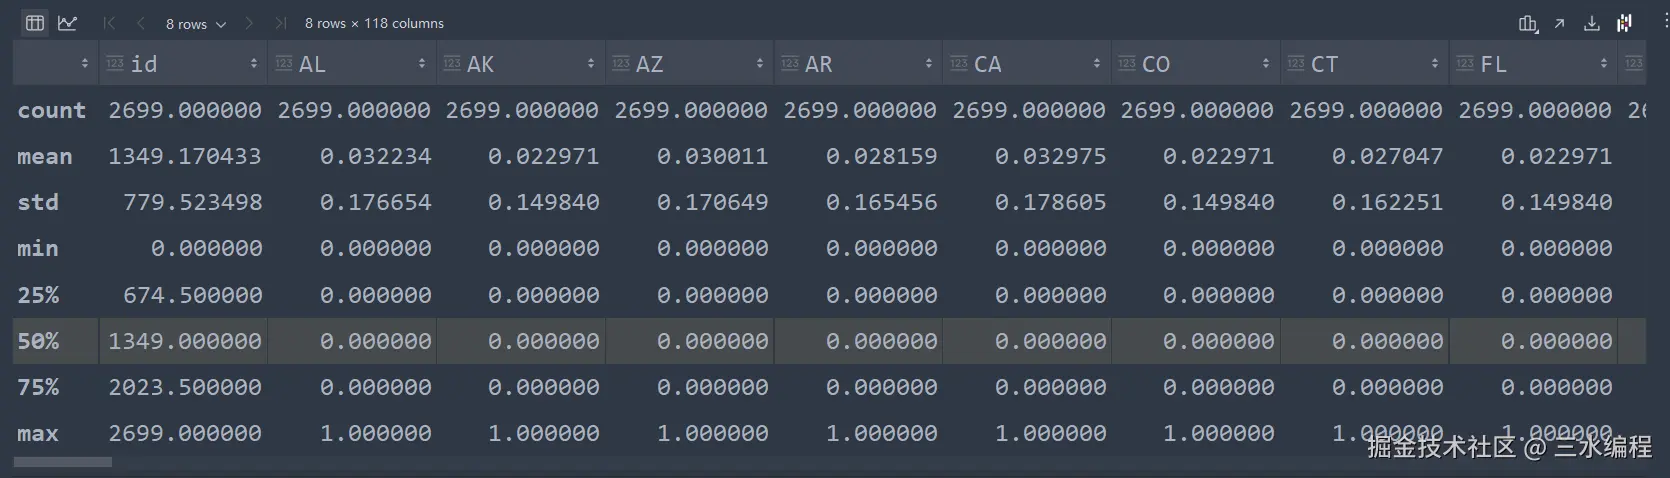Click the horizontal scrollbar thumb
This screenshot has height=478, width=1670.
(63, 462)
